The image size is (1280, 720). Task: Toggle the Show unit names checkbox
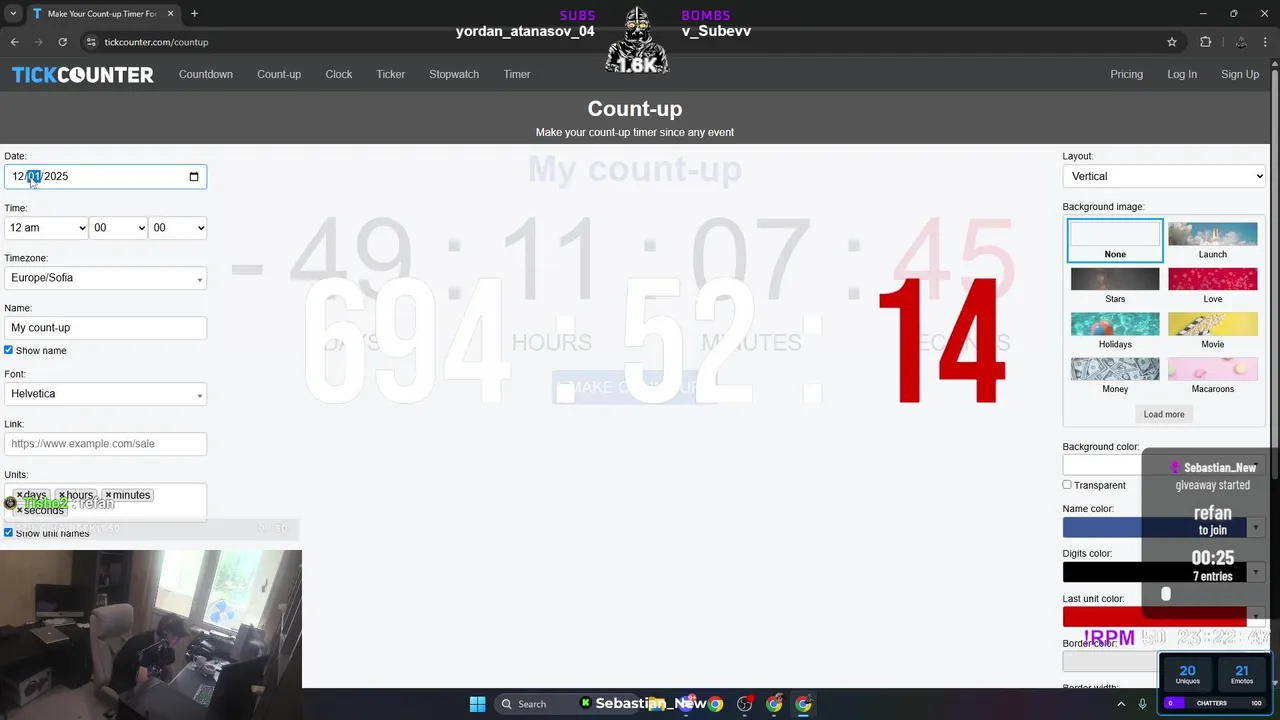pyautogui.click(x=8, y=532)
